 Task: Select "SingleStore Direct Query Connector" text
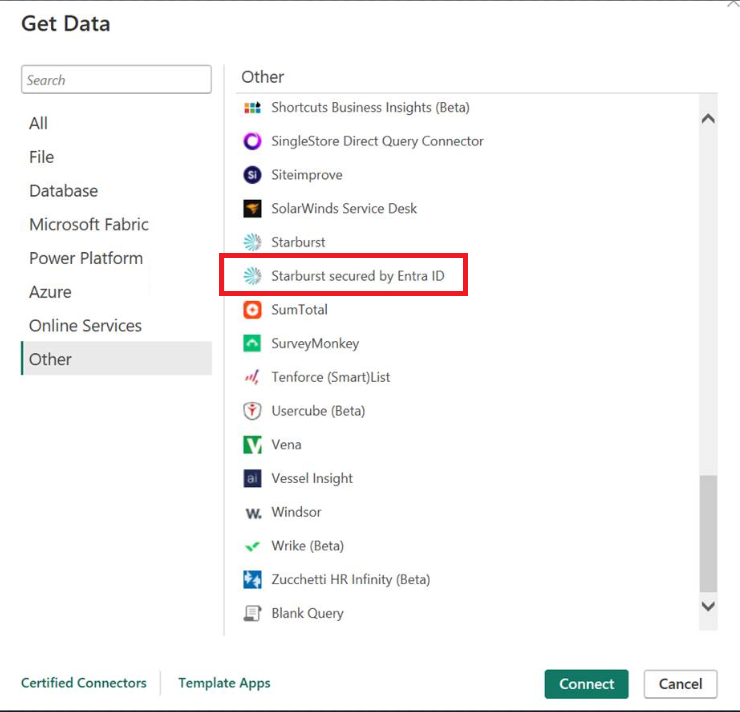pyautogui.click(x=378, y=141)
